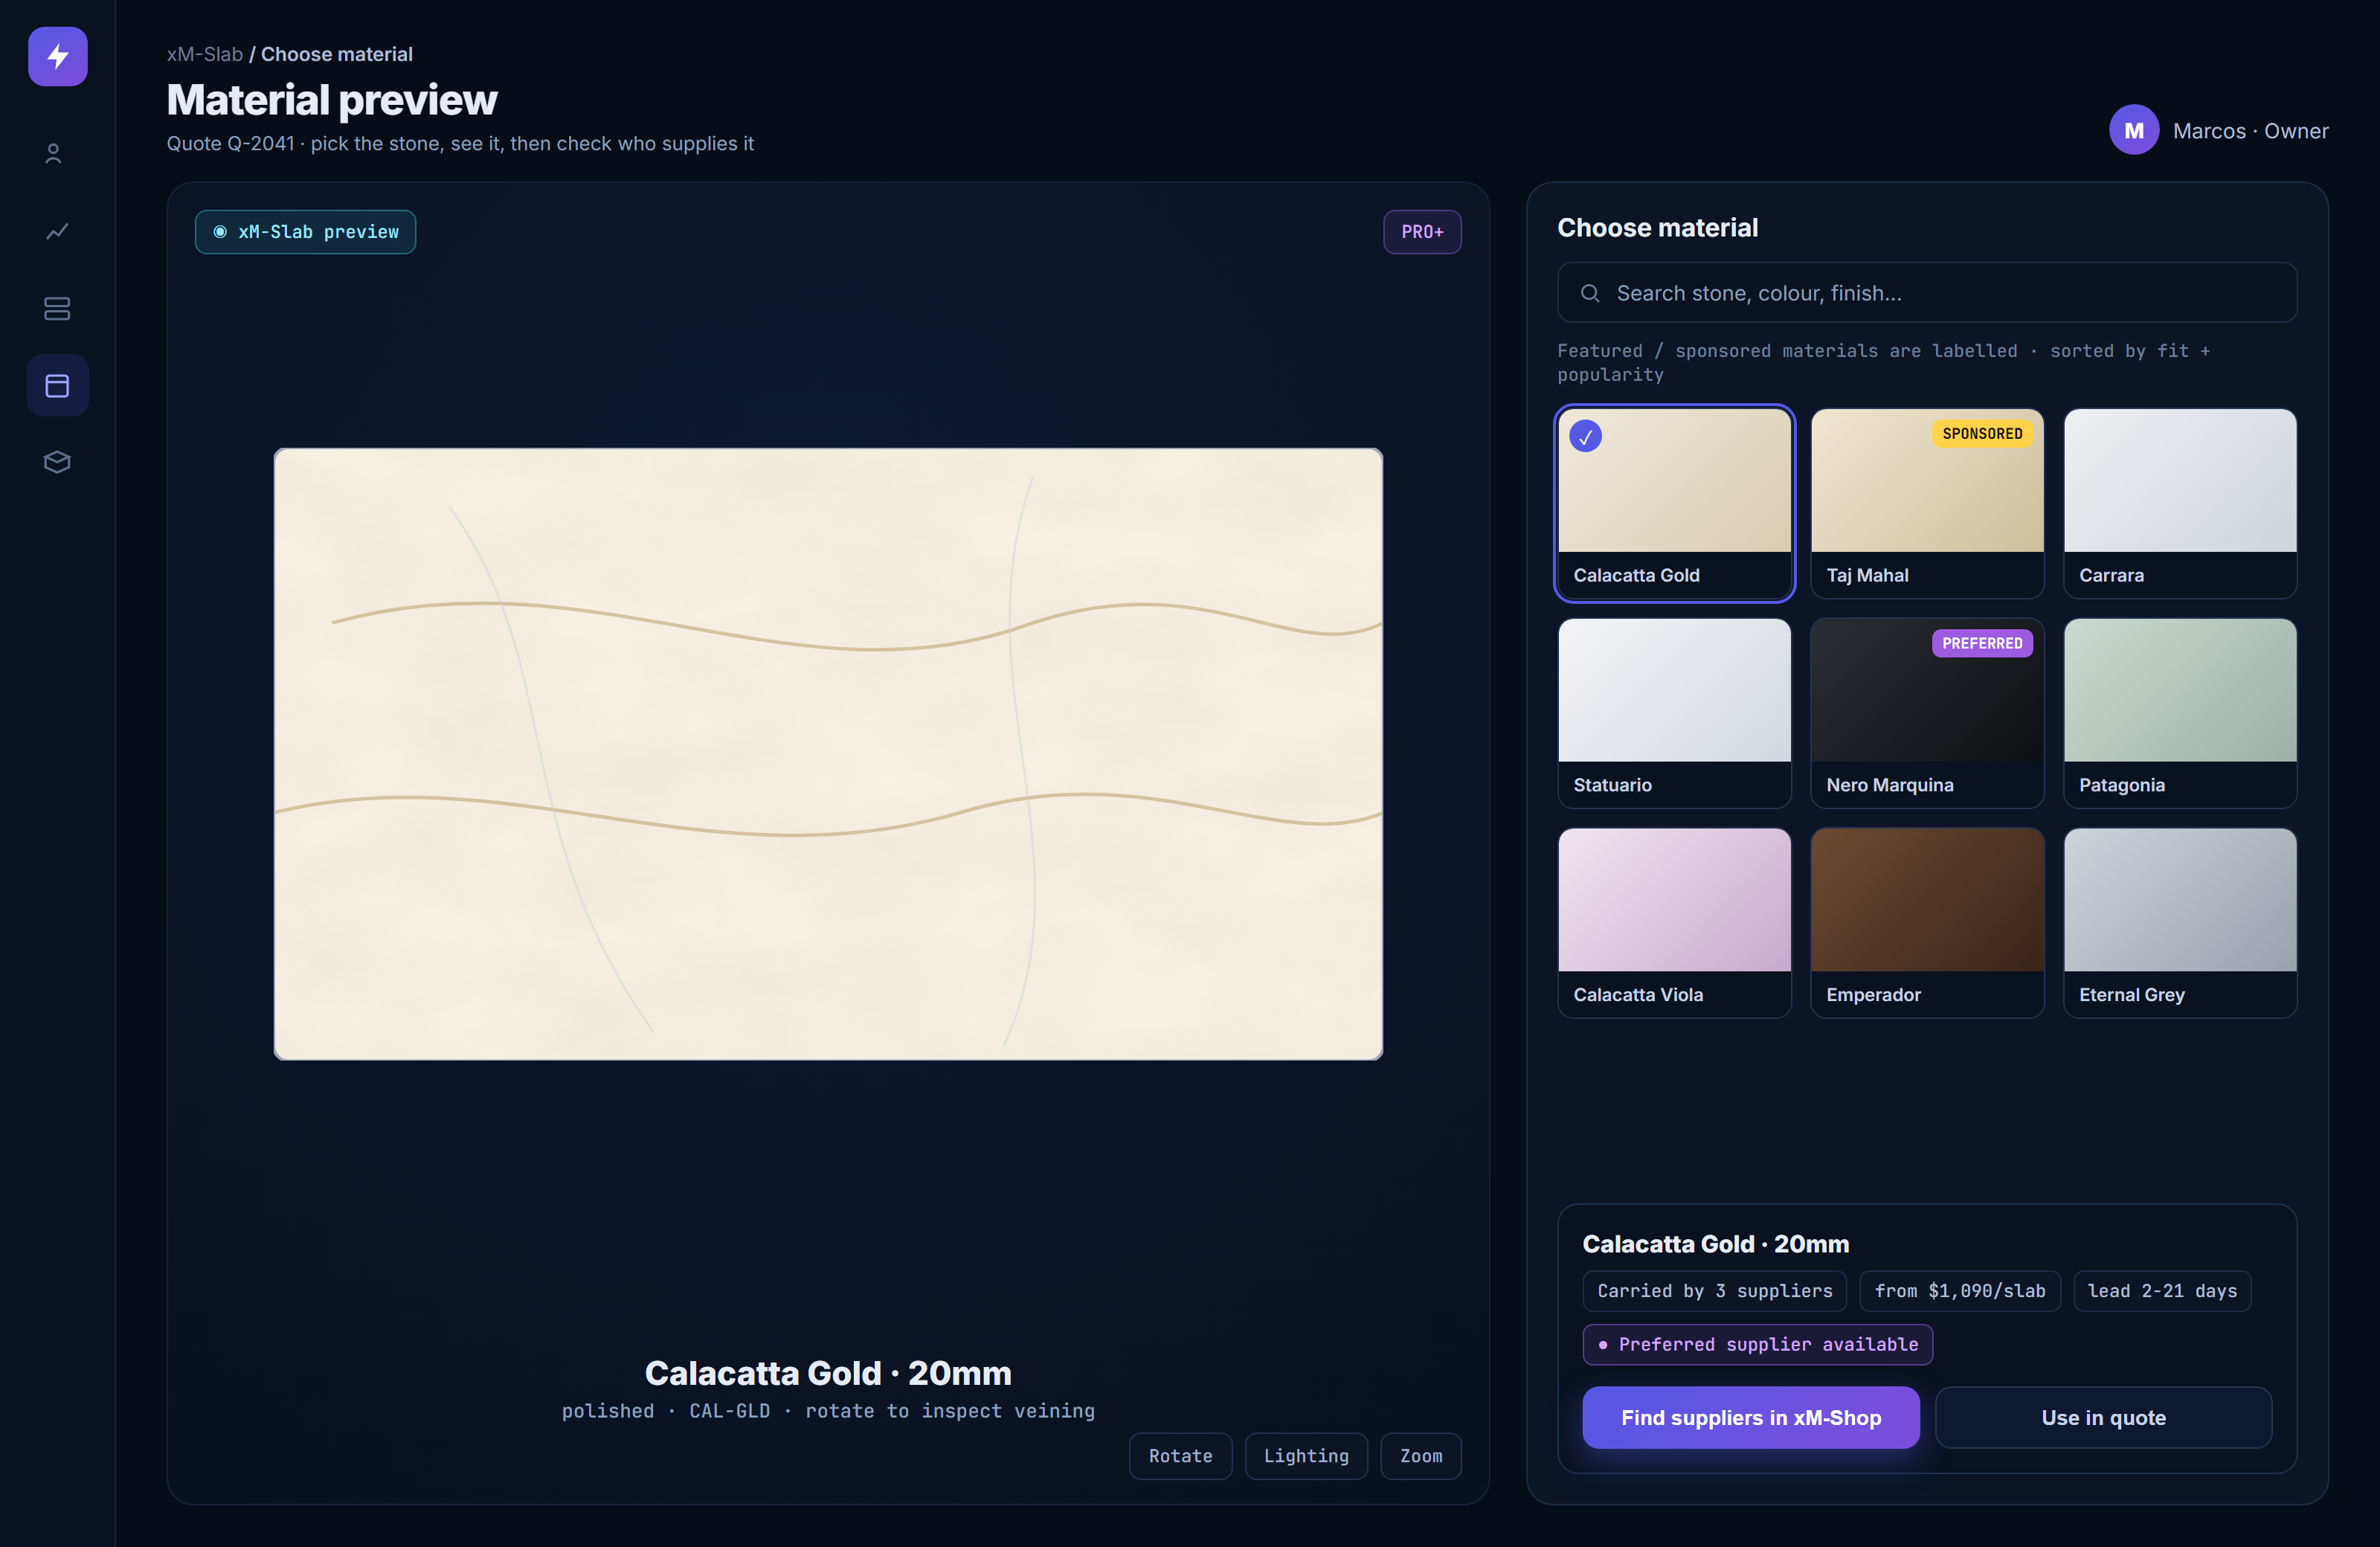
Task: Select the Calacatta Viola material
Action: (x=1674, y=923)
